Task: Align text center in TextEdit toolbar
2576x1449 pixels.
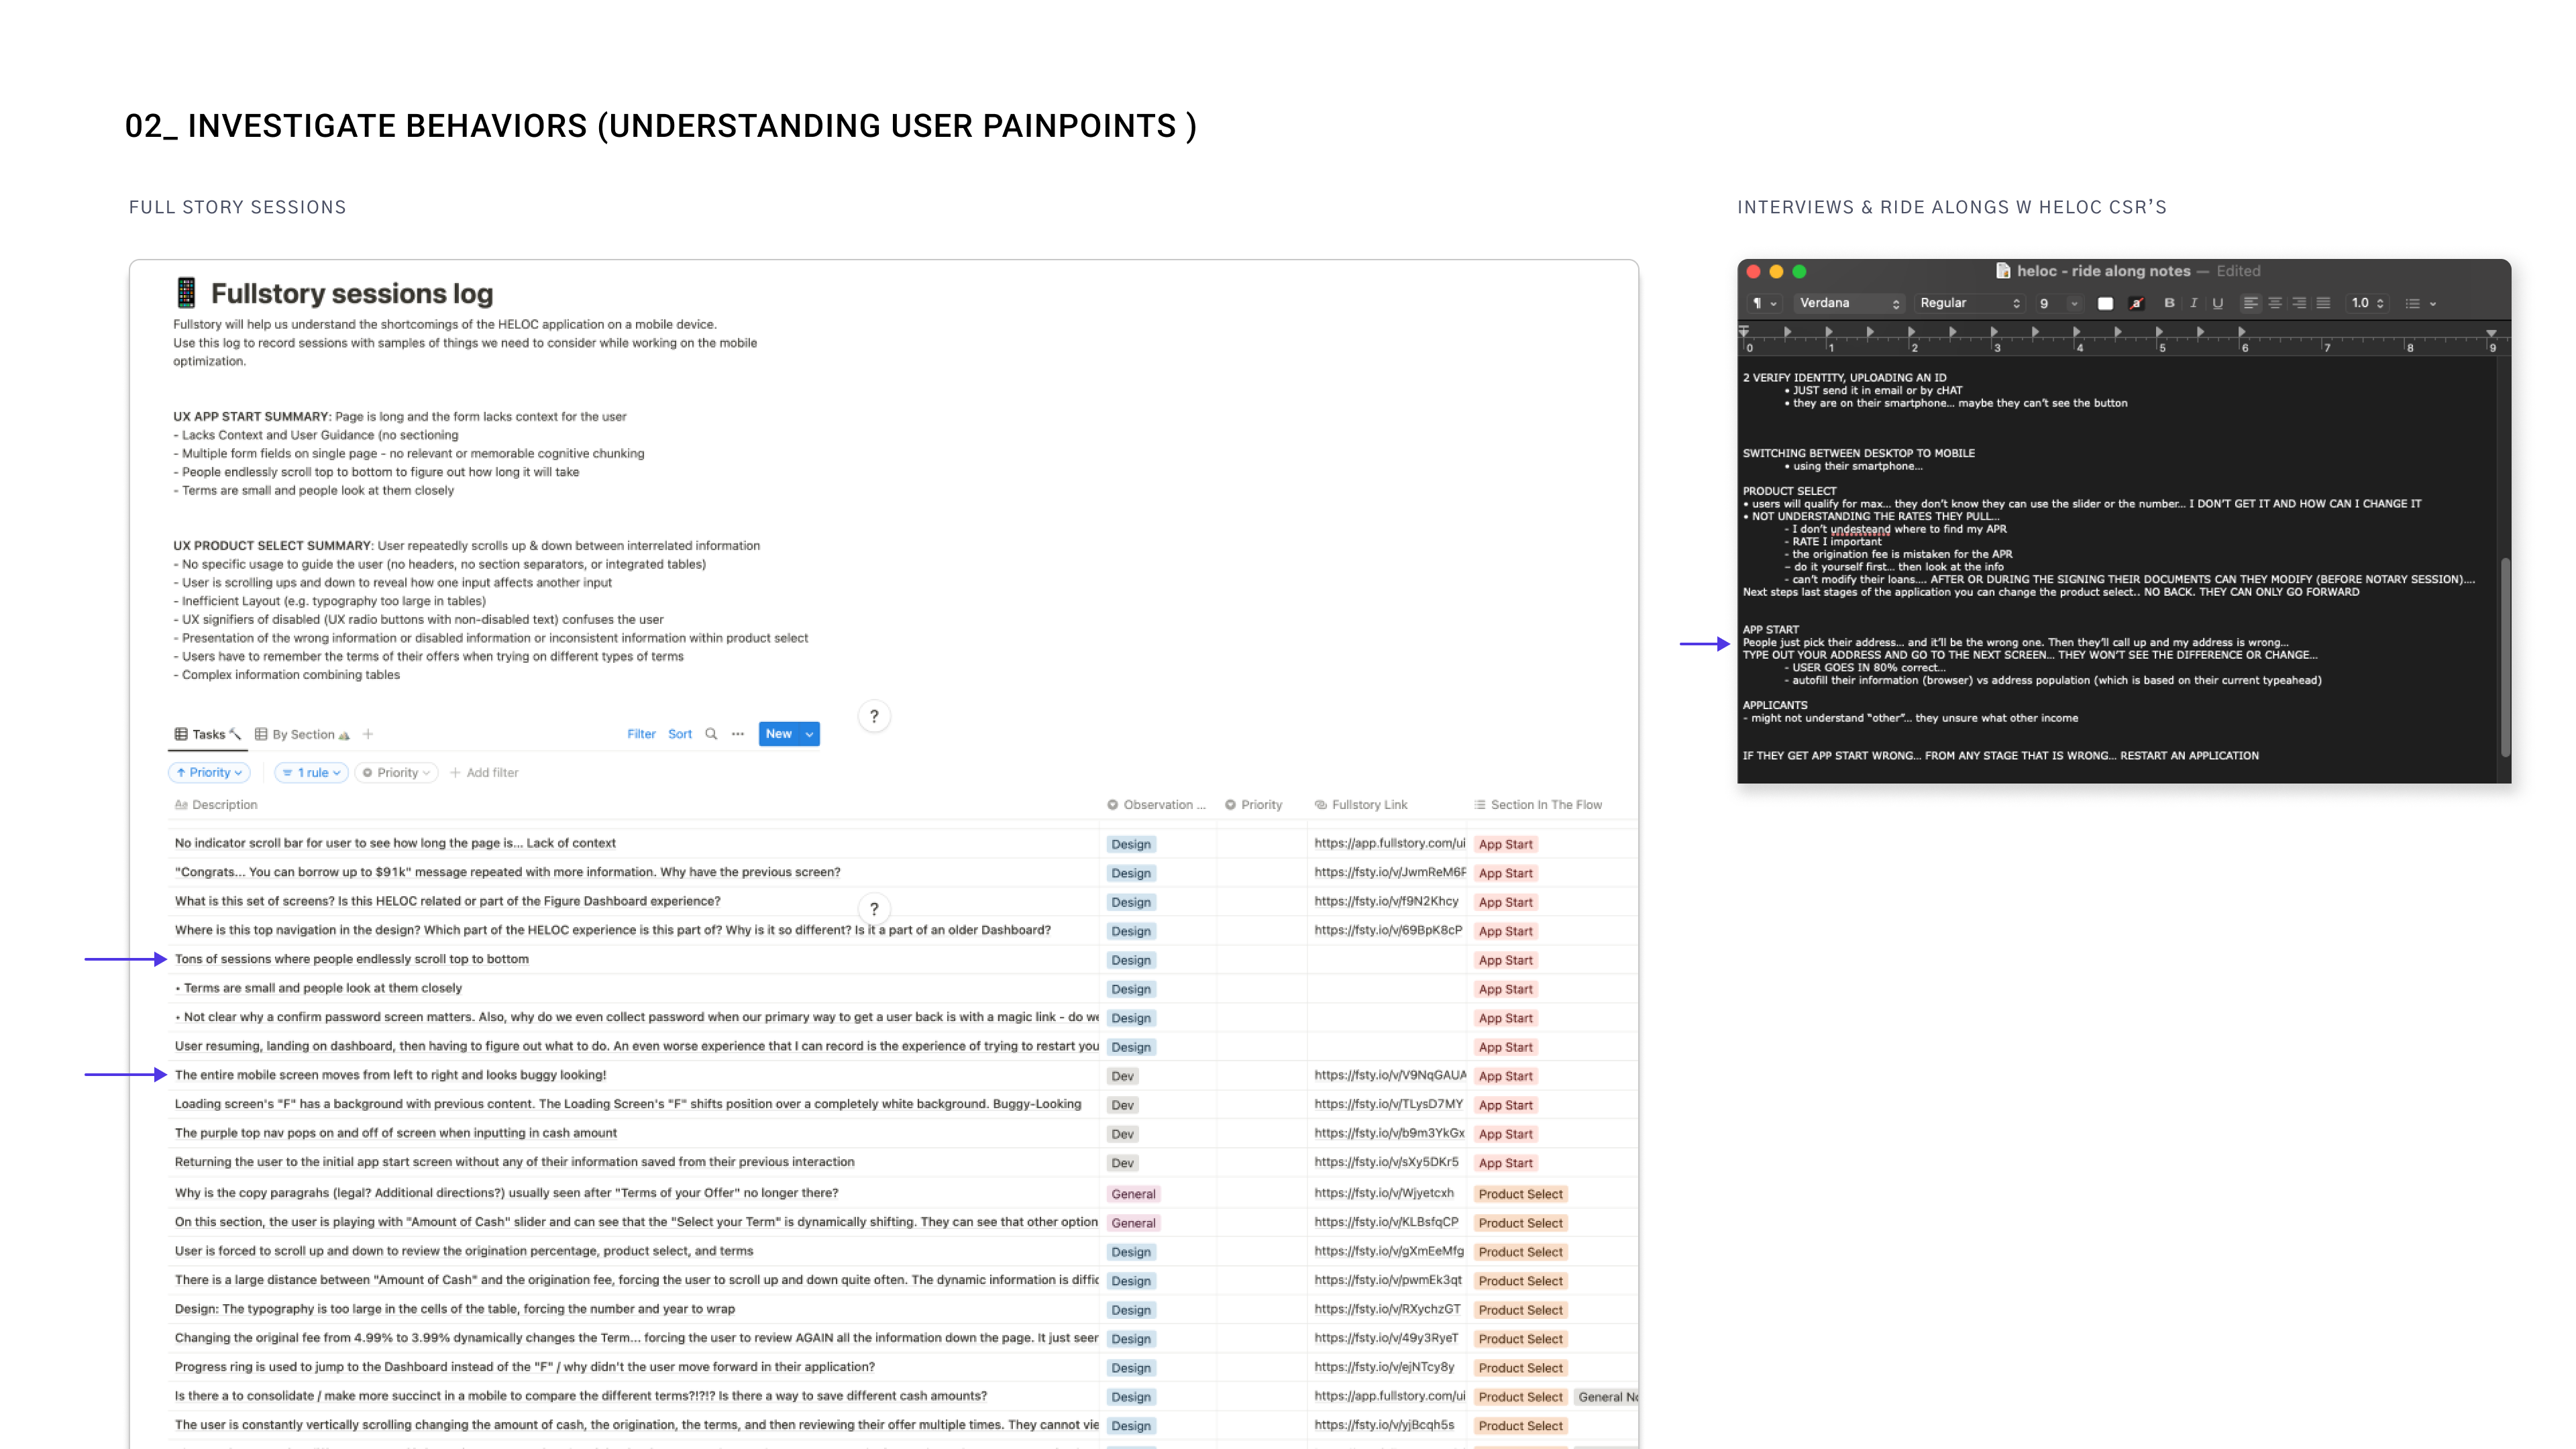Action: coord(2275,303)
